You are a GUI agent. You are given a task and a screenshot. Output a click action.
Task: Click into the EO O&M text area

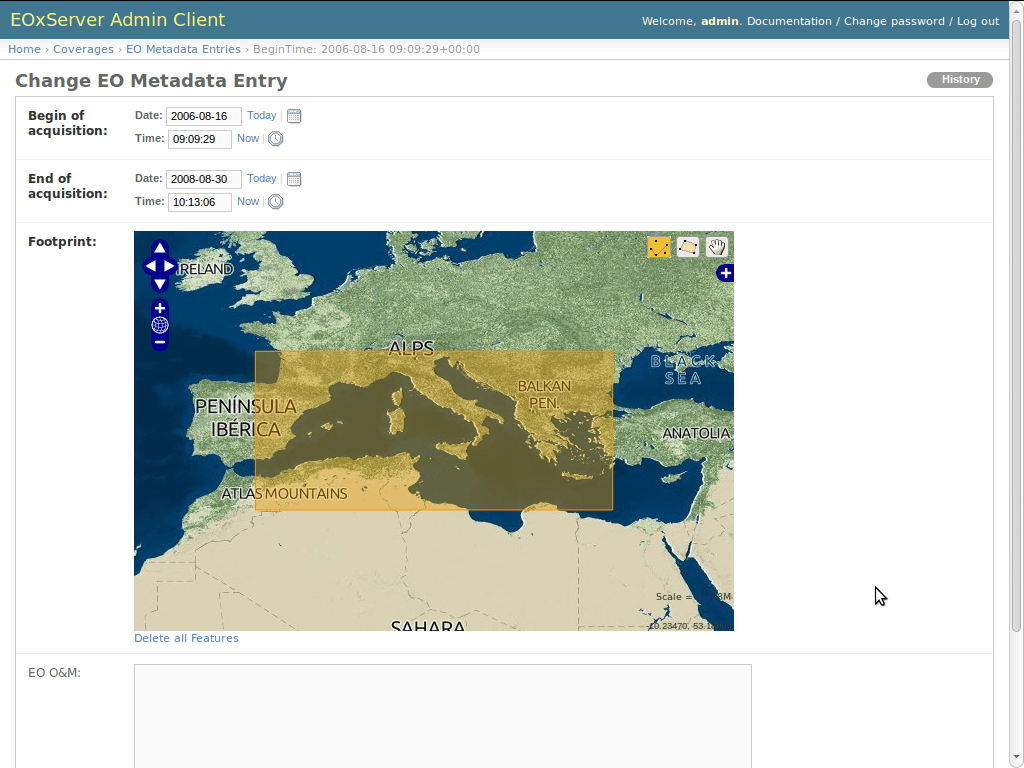443,716
